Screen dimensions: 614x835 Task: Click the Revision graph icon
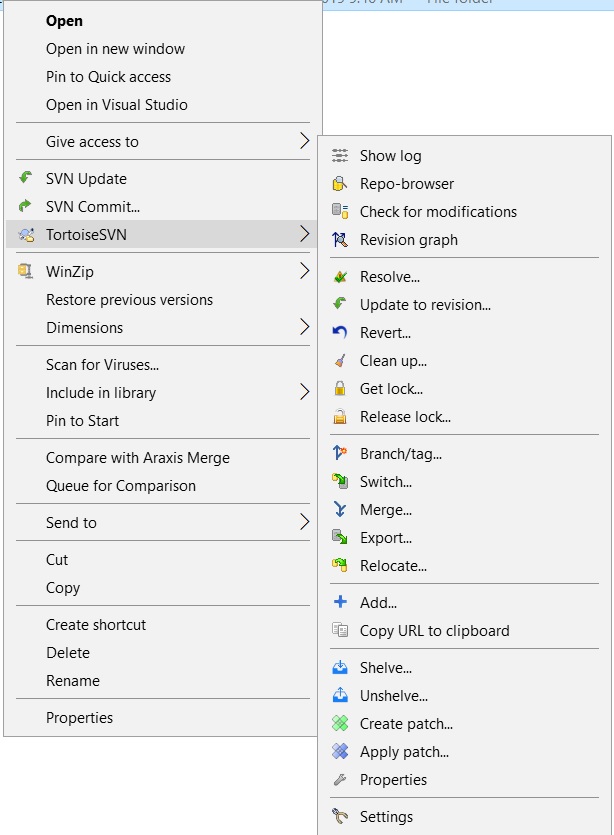point(340,240)
